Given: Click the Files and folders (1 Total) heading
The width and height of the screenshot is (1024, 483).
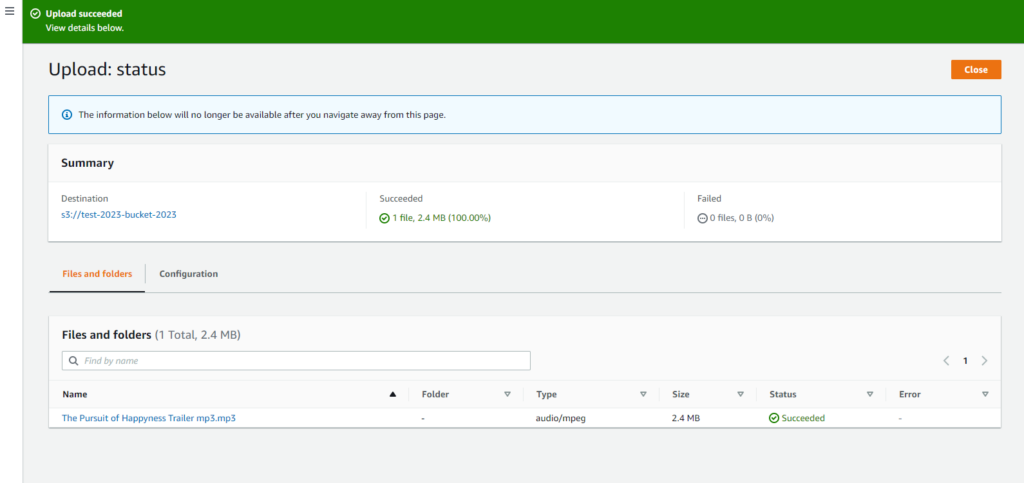Looking at the screenshot, I should [152, 335].
